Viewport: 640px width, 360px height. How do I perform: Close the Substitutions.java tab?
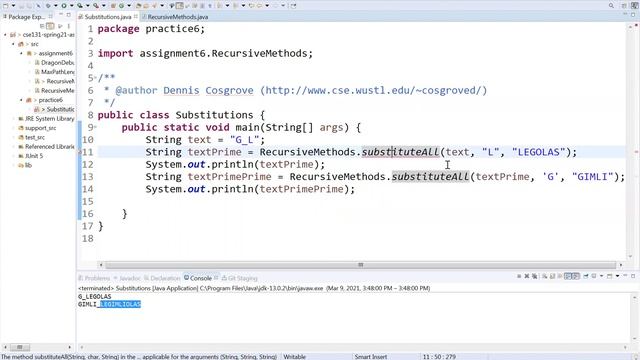[136, 16]
